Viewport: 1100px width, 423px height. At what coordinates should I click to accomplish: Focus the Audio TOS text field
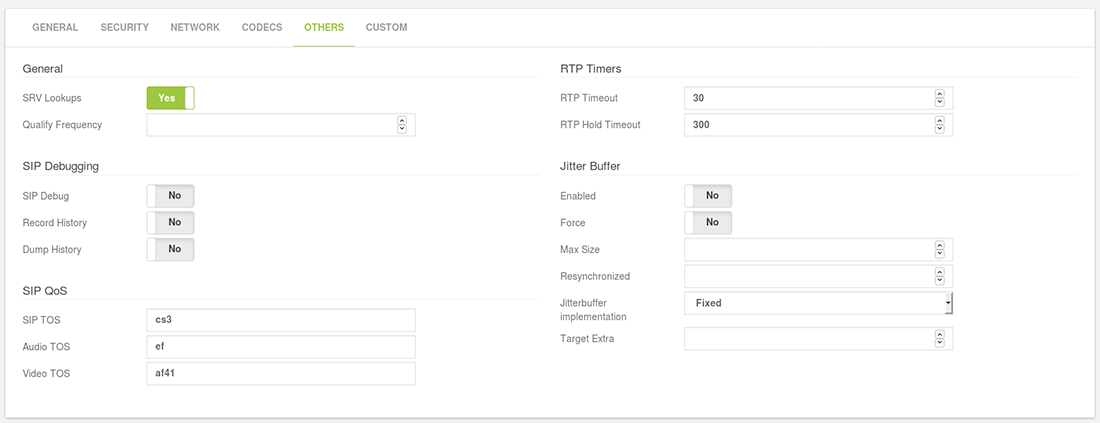point(281,347)
